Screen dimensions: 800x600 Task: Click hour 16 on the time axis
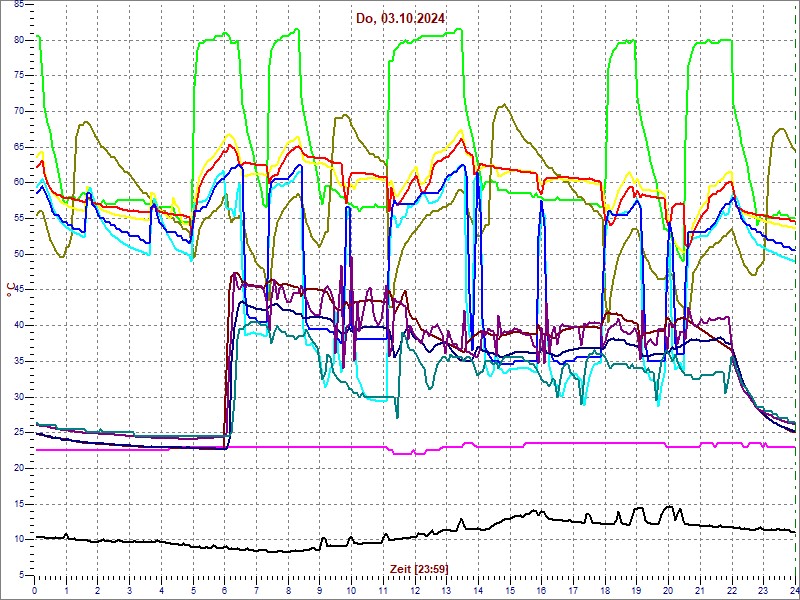541,590
